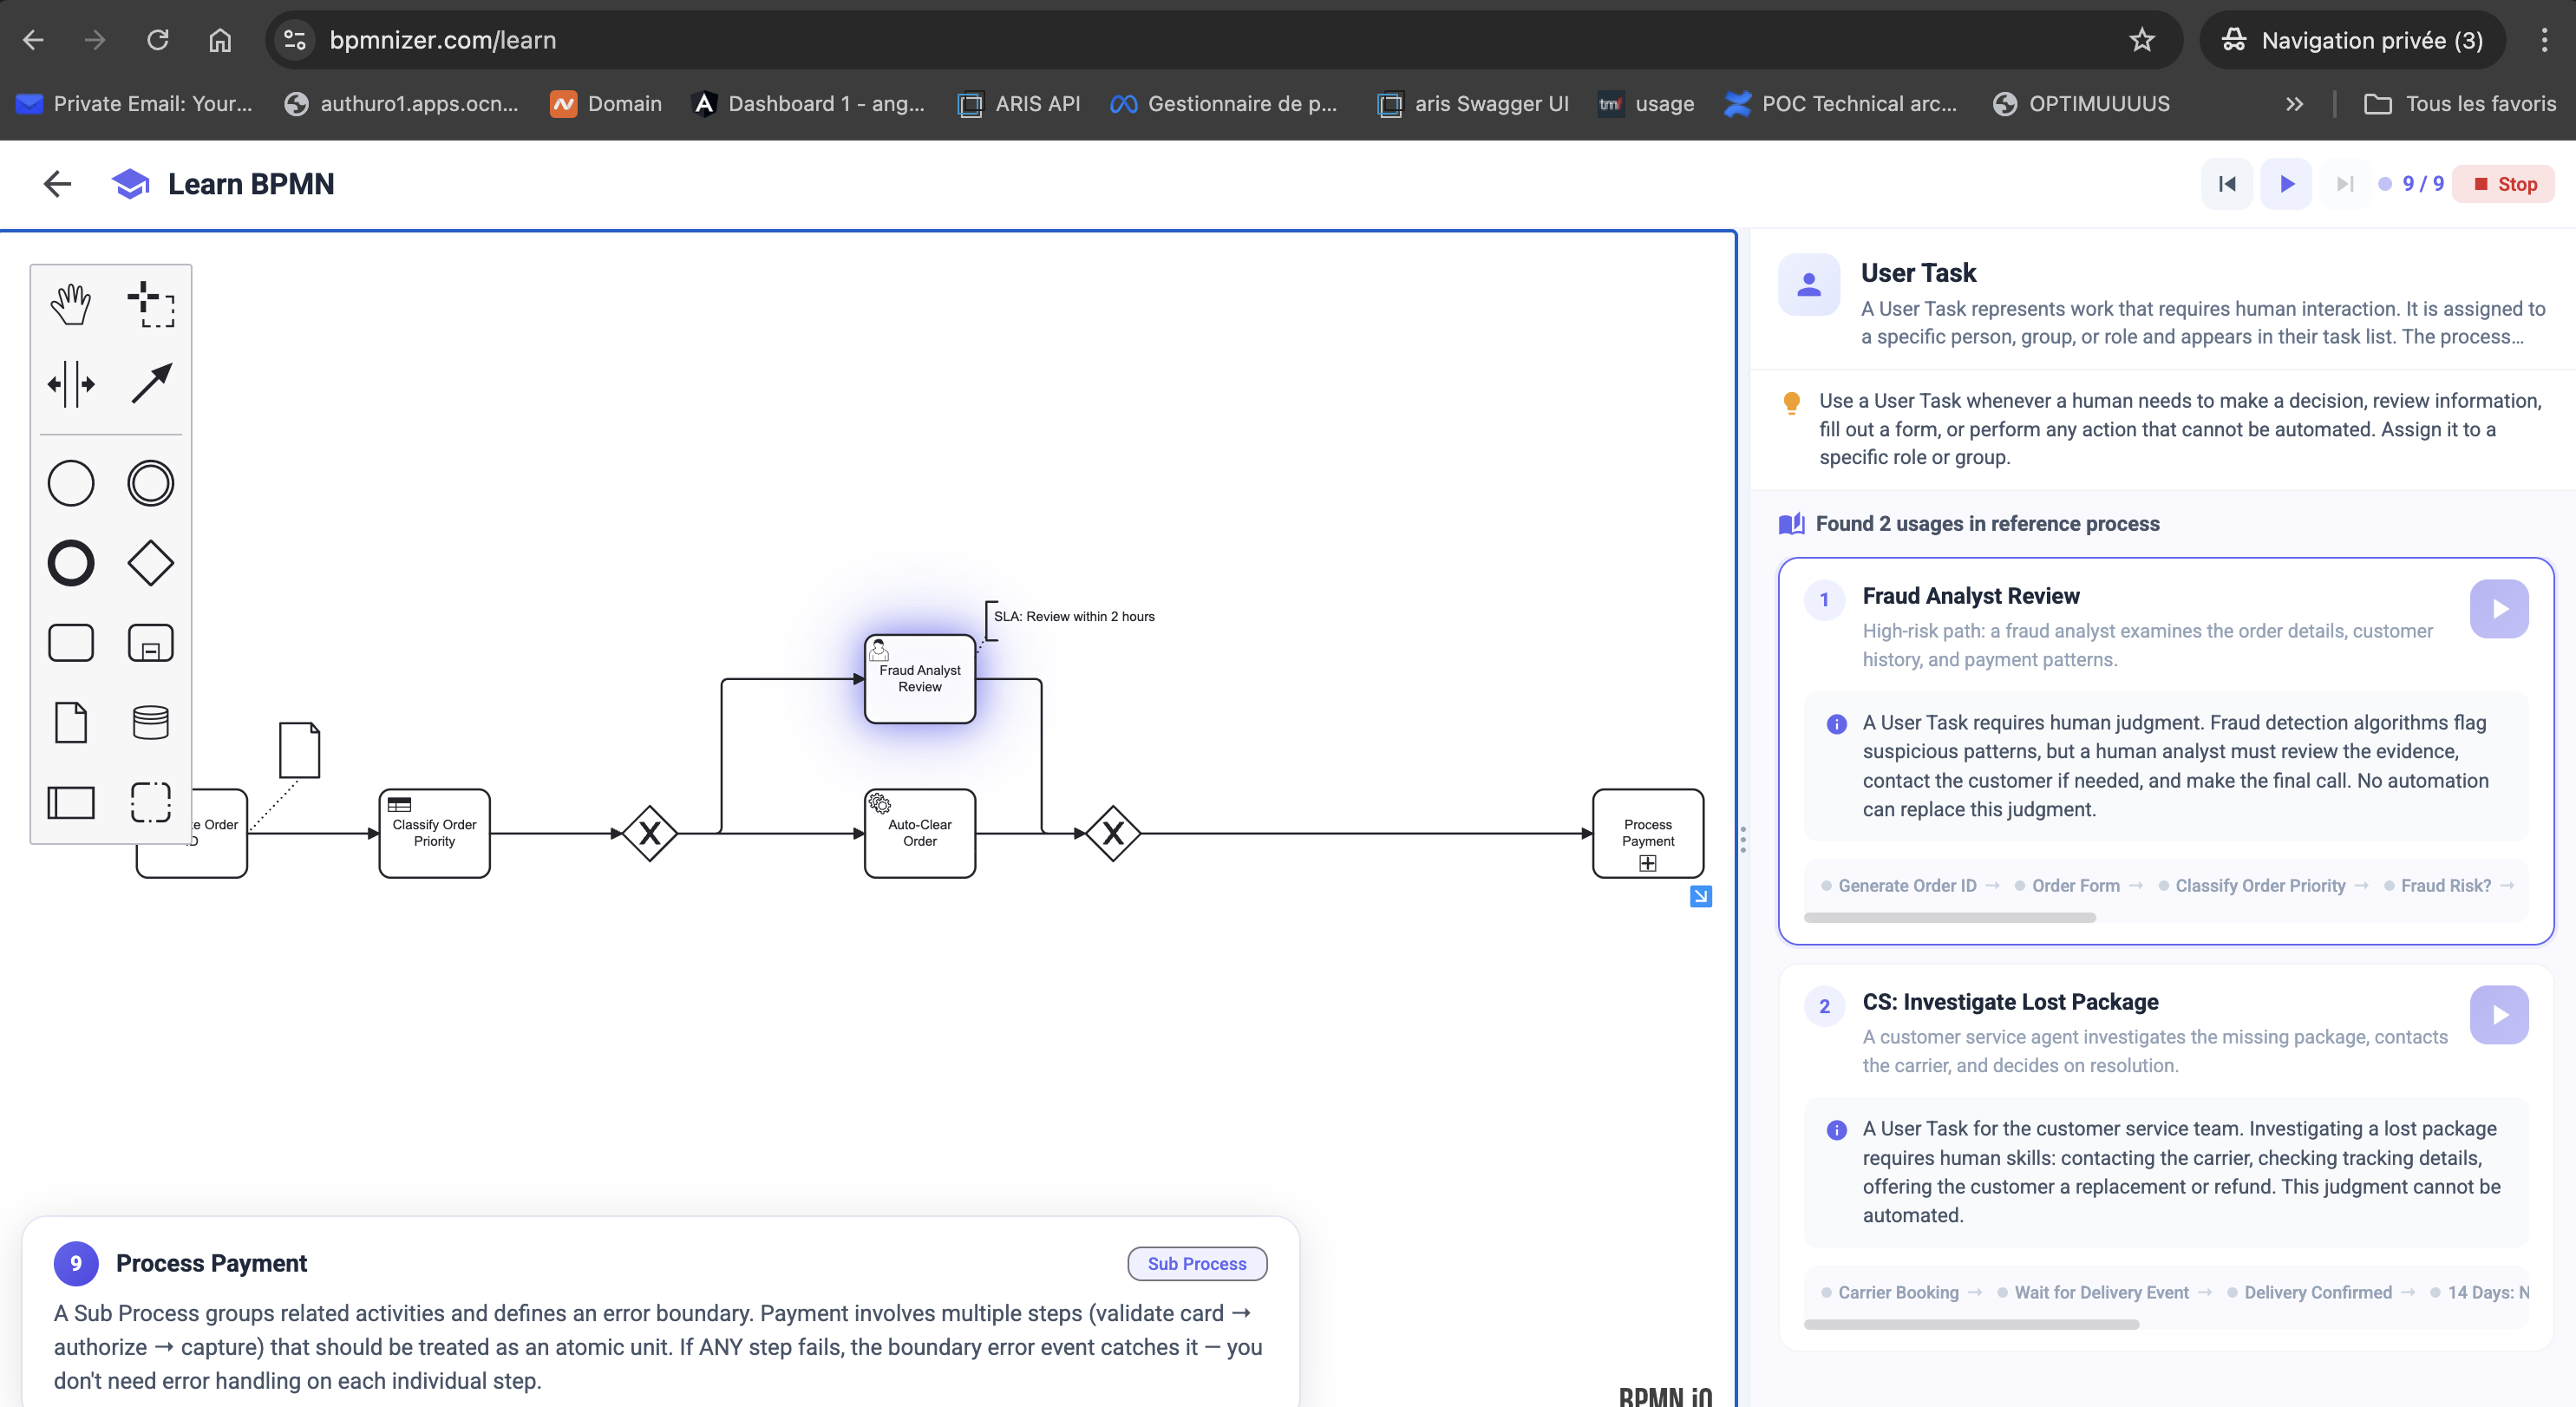
Task: Select the lasso tool
Action: (x=151, y=304)
